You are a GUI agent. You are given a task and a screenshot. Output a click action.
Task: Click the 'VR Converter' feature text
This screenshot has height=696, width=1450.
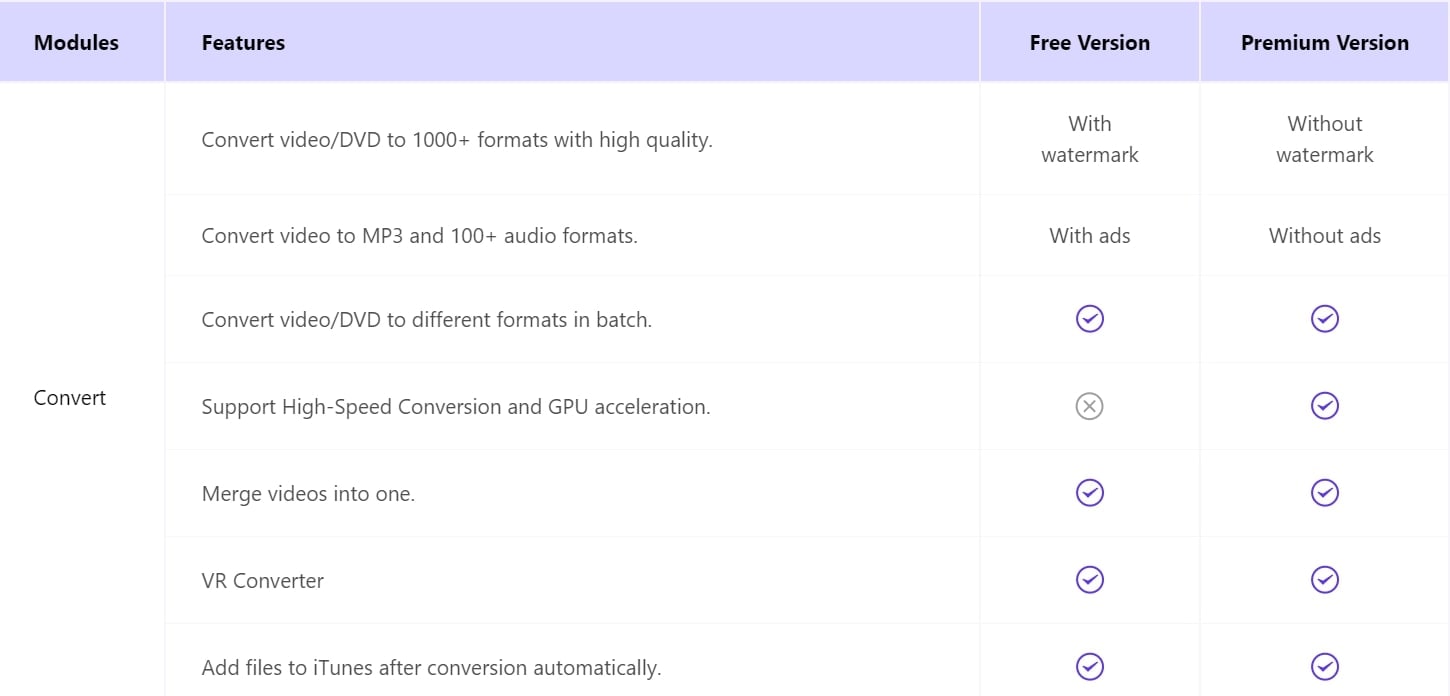click(262, 581)
